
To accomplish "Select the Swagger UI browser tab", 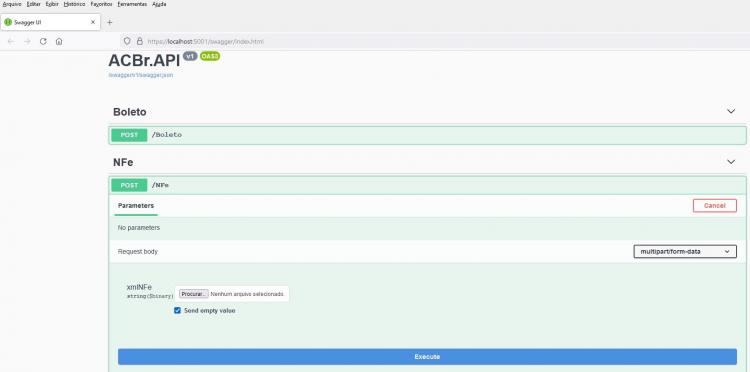I will coord(50,22).
